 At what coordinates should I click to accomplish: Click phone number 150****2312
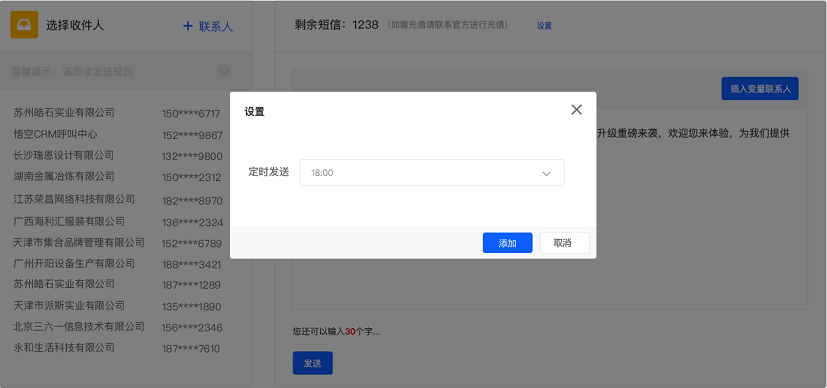[x=191, y=178]
